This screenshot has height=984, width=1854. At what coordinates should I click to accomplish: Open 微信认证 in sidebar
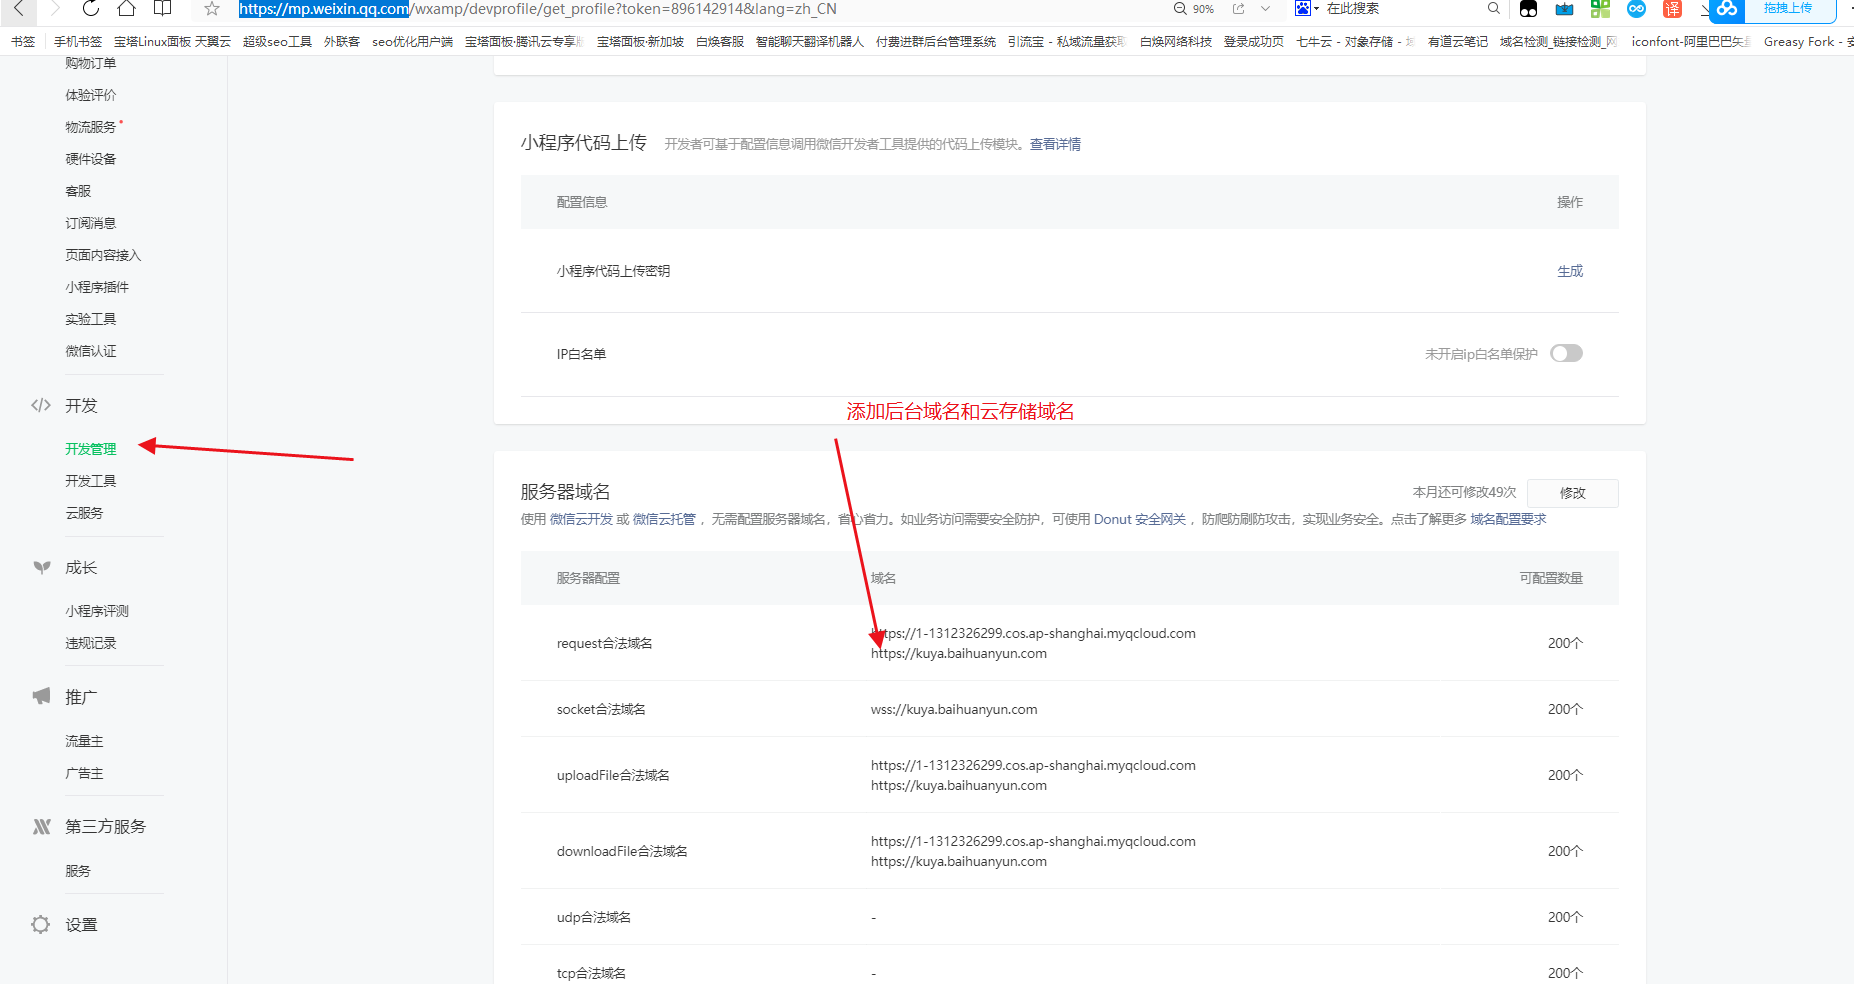pos(91,351)
